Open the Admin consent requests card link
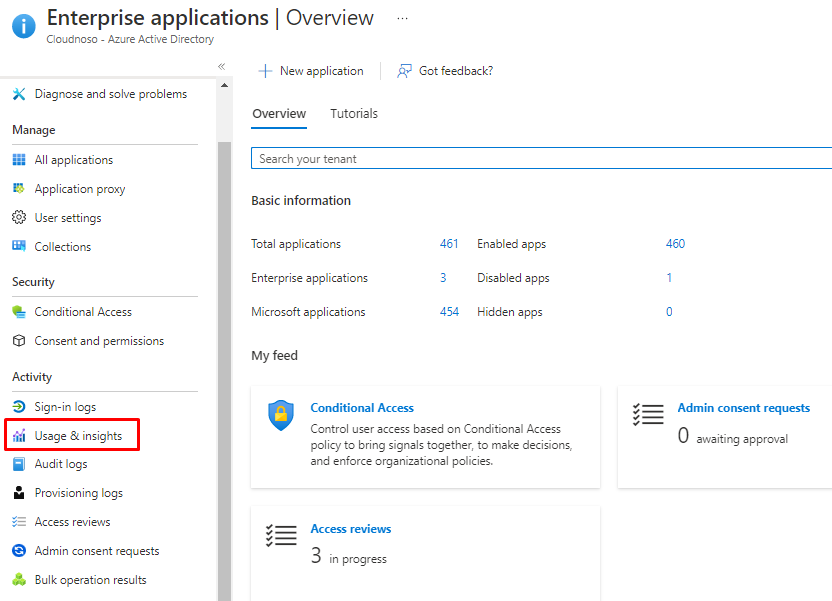 click(743, 408)
